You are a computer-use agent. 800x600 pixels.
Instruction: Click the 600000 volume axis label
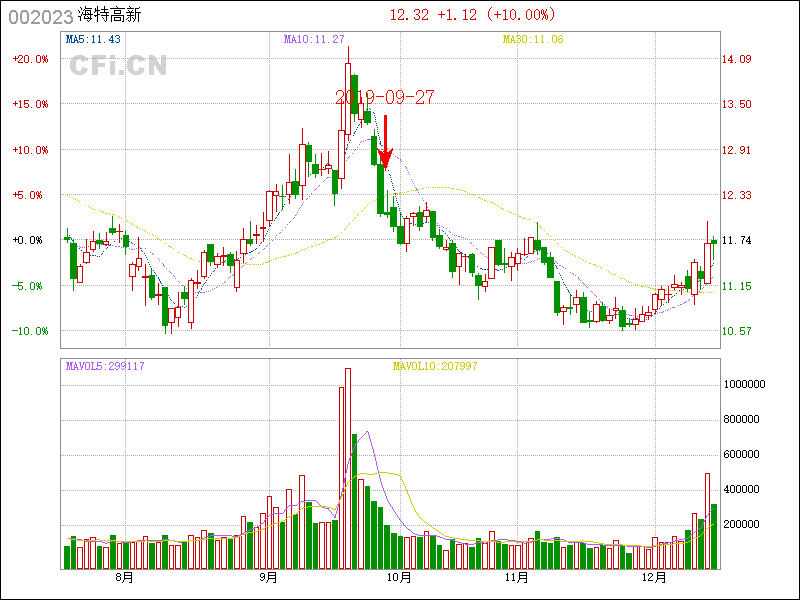[x=741, y=454]
